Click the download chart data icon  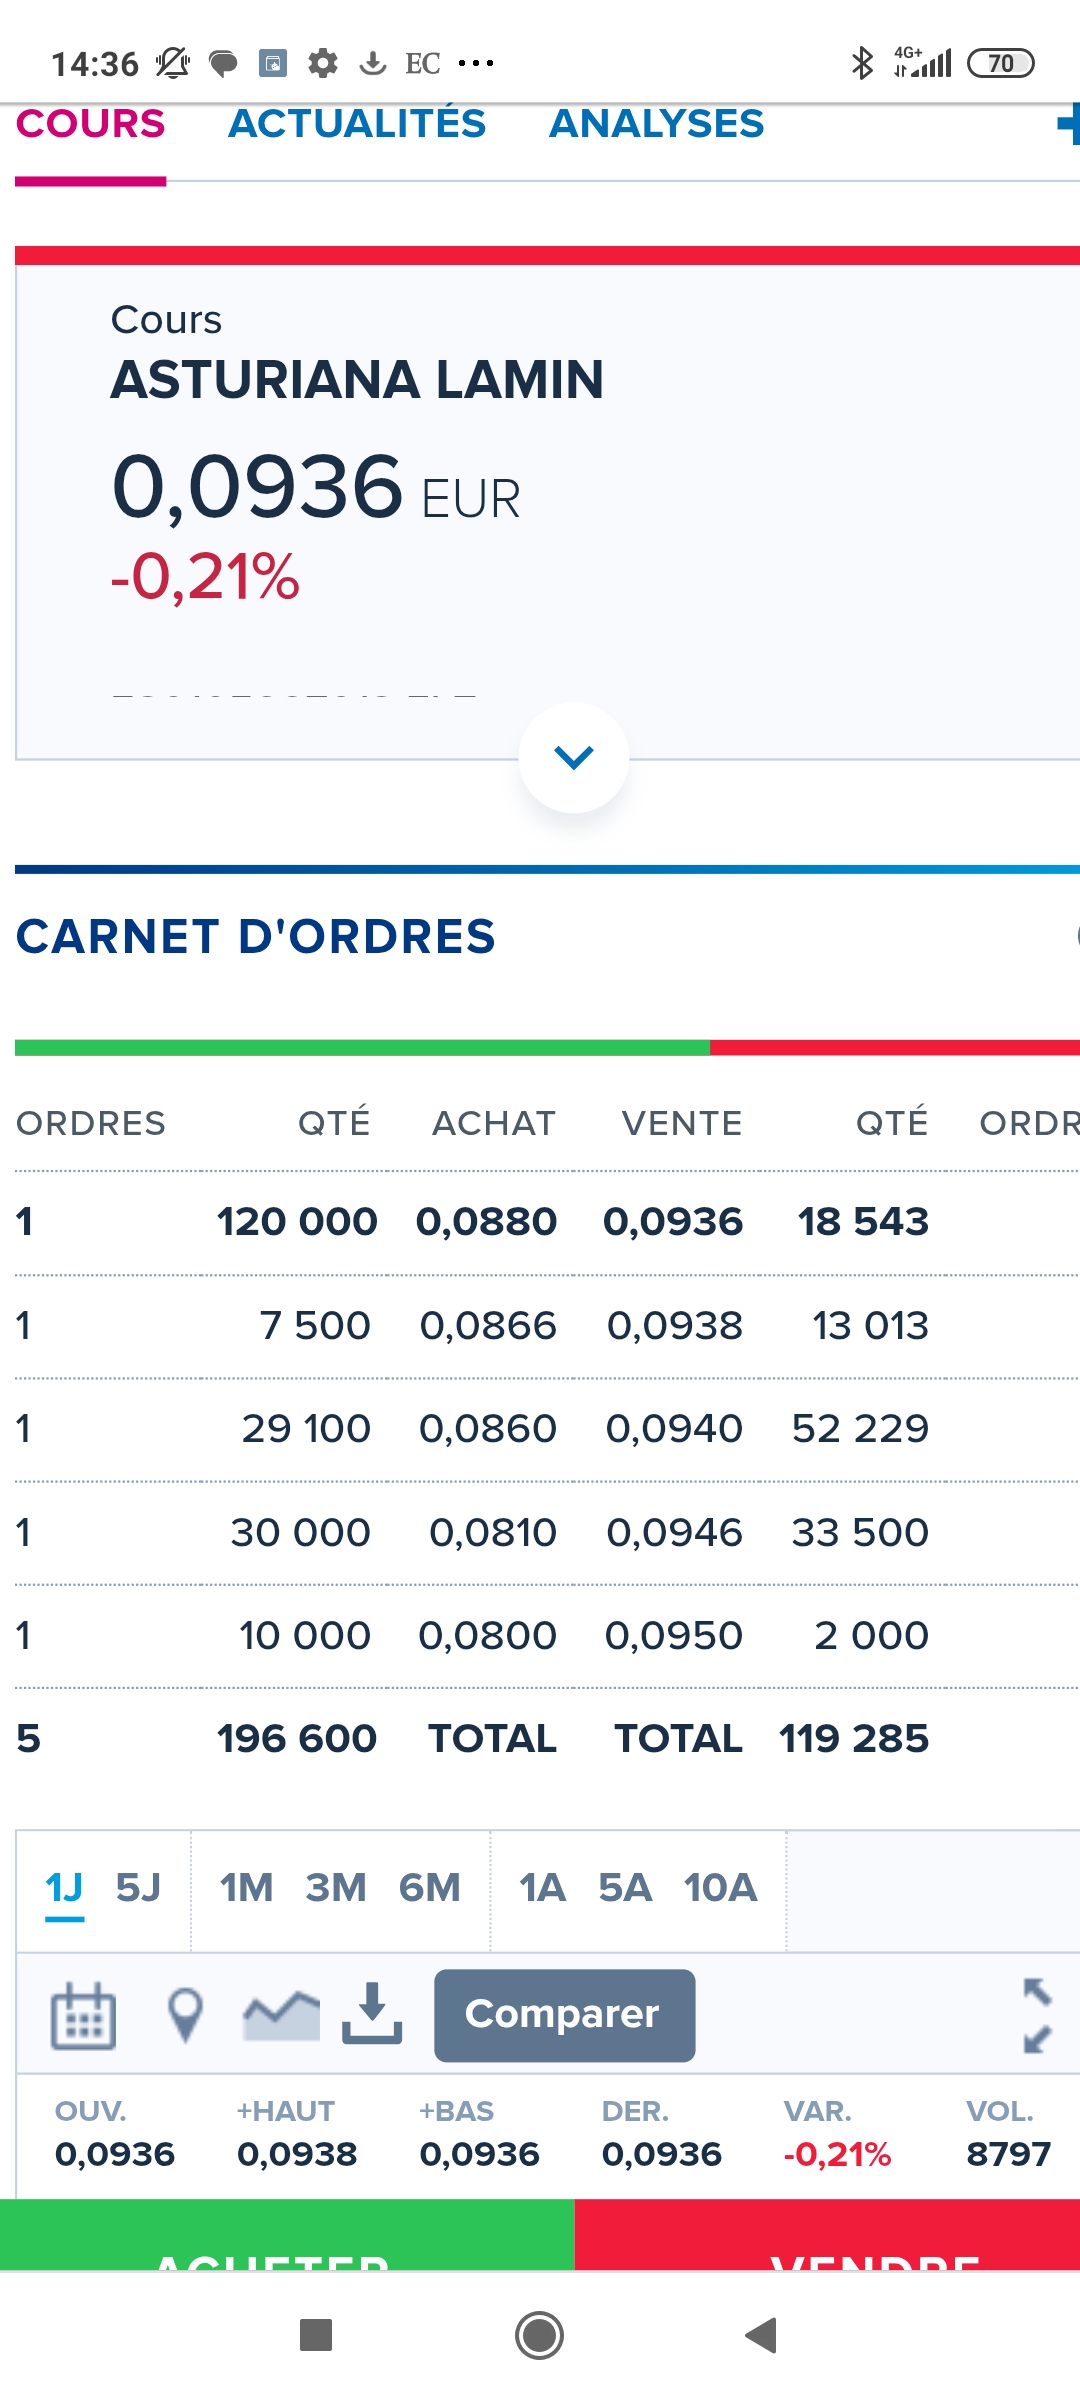(x=372, y=2013)
